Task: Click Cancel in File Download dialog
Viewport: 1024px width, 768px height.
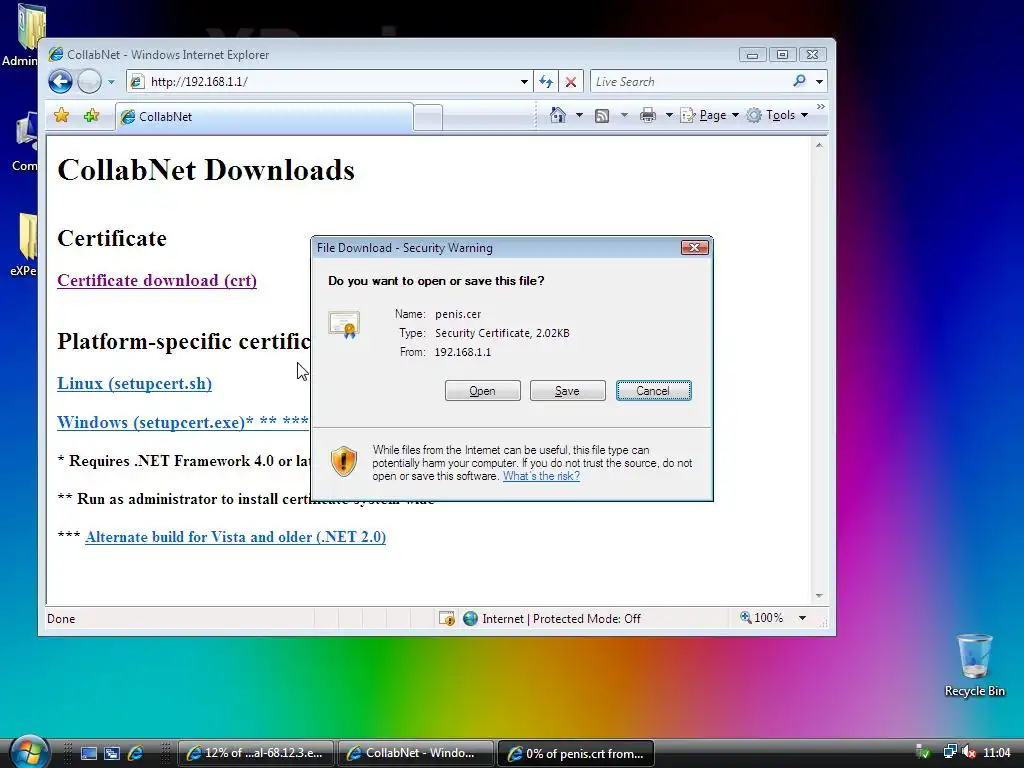Action: click(654, 391)
